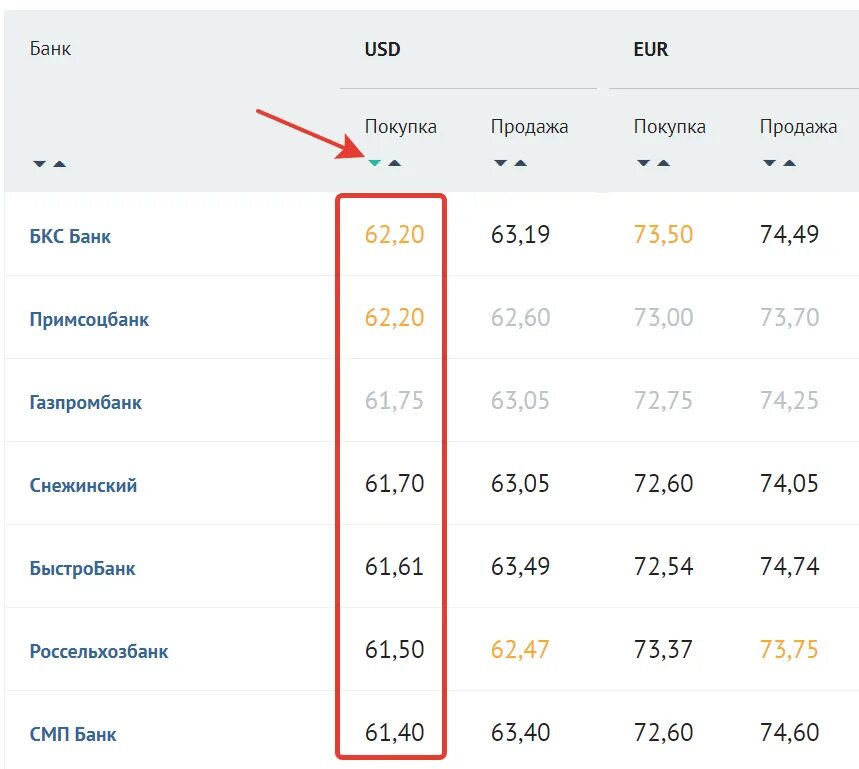Open the СМП Банк link
This screenshot has height=769, width=859.
(73, 734)
